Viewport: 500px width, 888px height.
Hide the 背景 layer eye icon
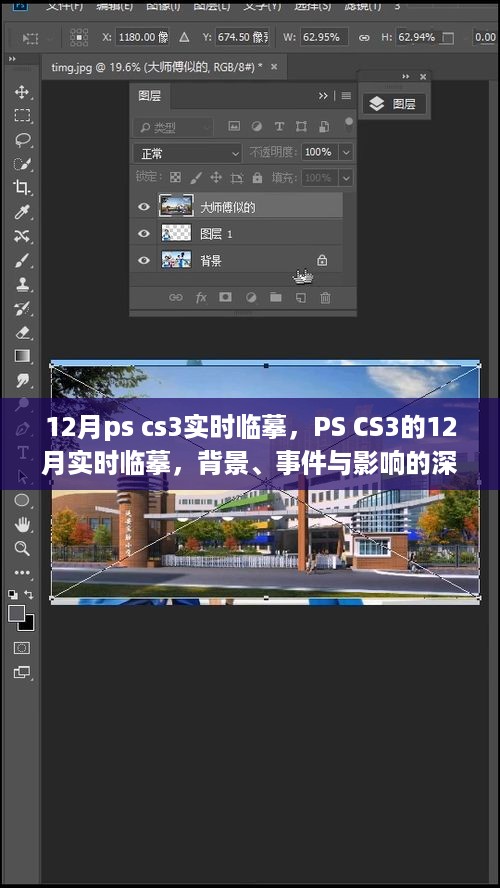(144, 261)
